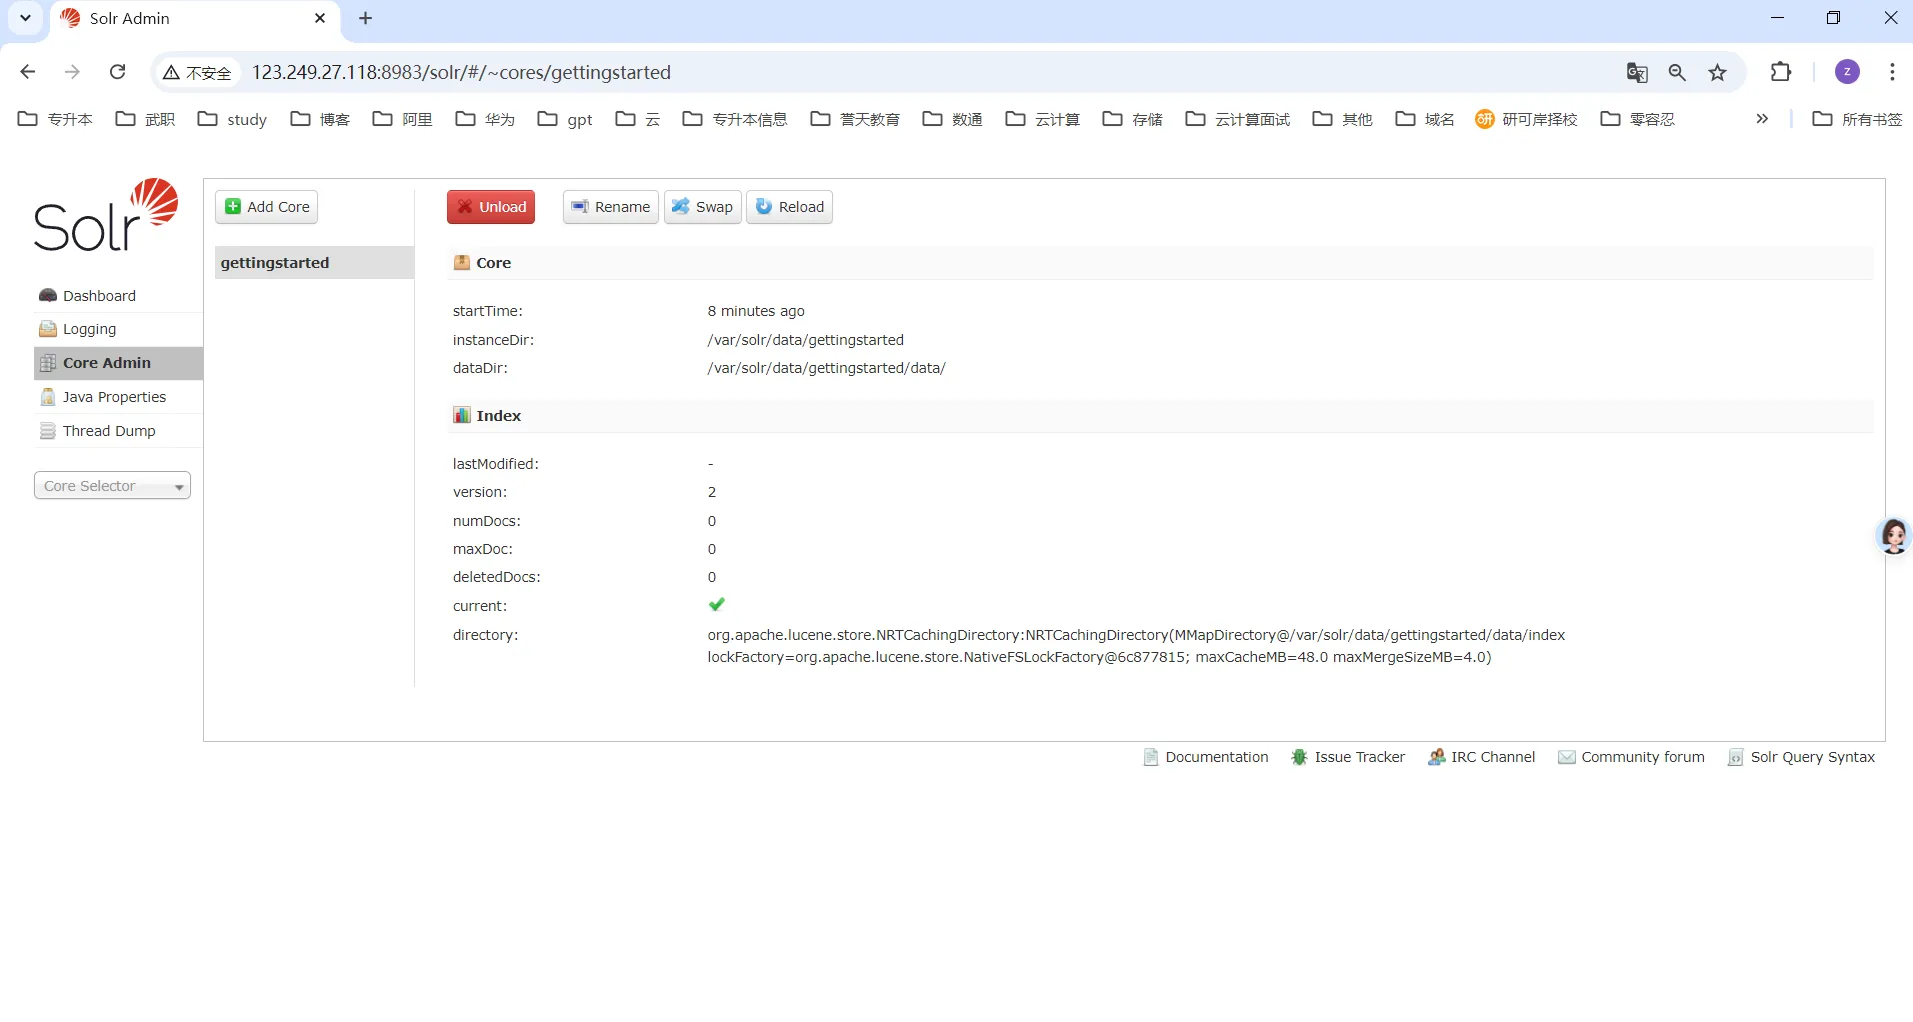Swap the selected core
The image size is (1913, 1022).
[702, 207]
